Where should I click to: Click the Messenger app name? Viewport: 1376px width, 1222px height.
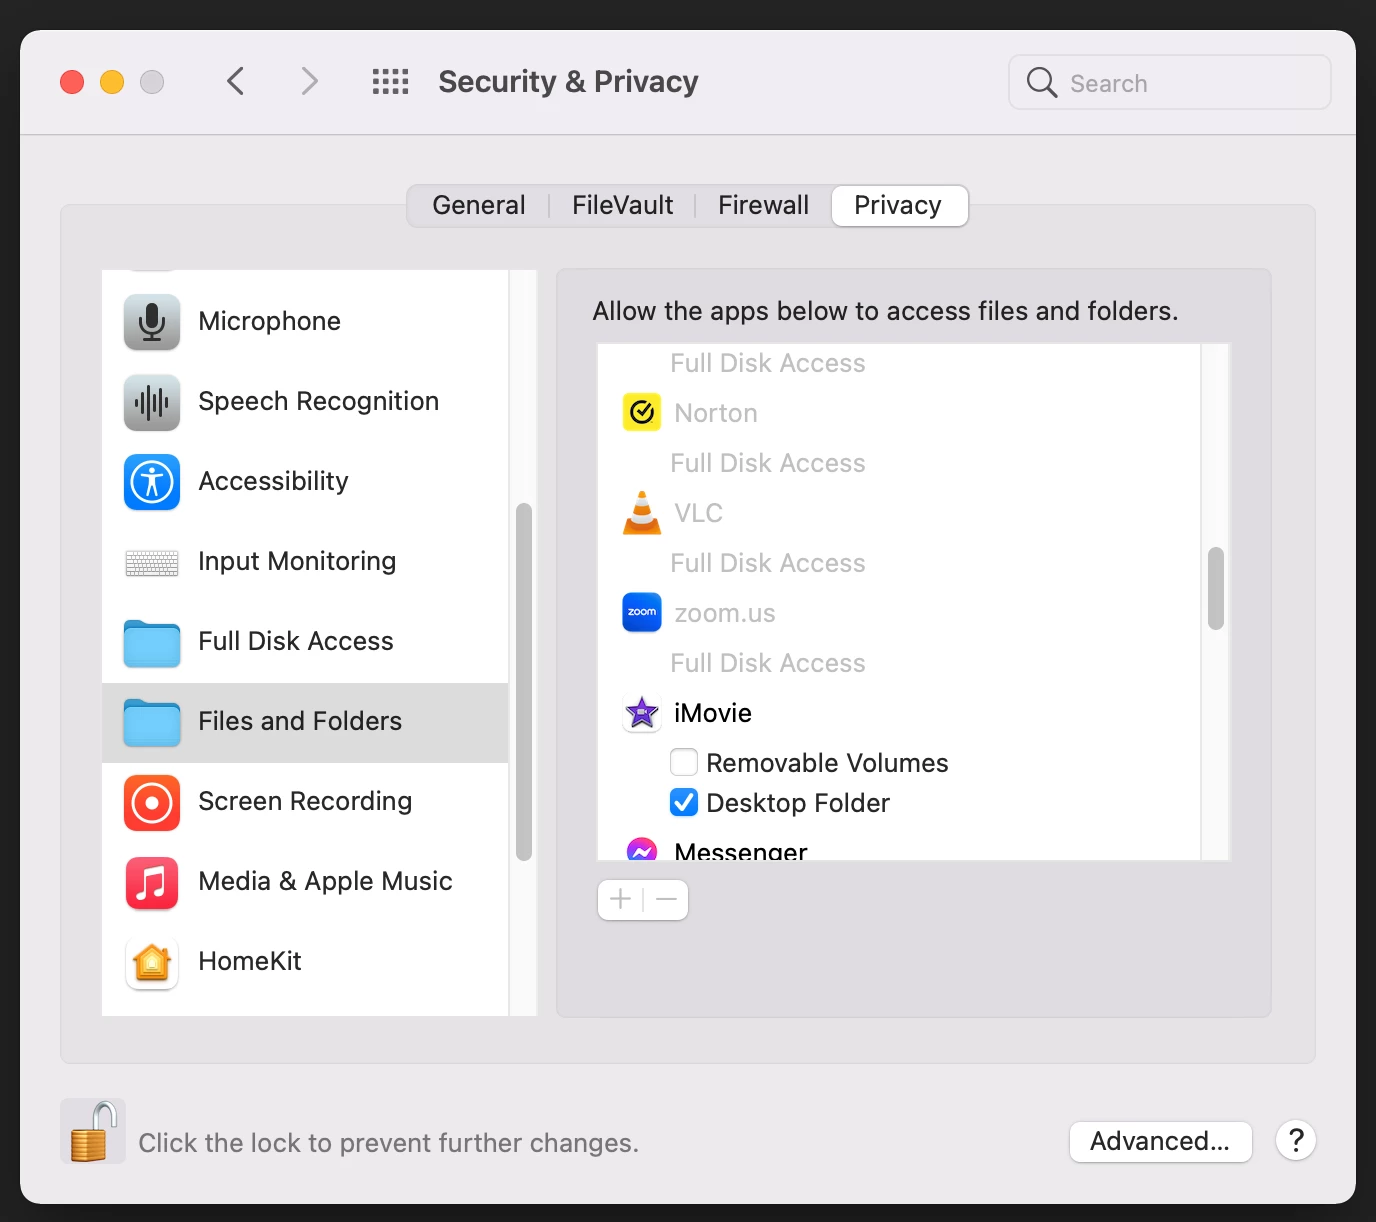(x=741, y=851)
